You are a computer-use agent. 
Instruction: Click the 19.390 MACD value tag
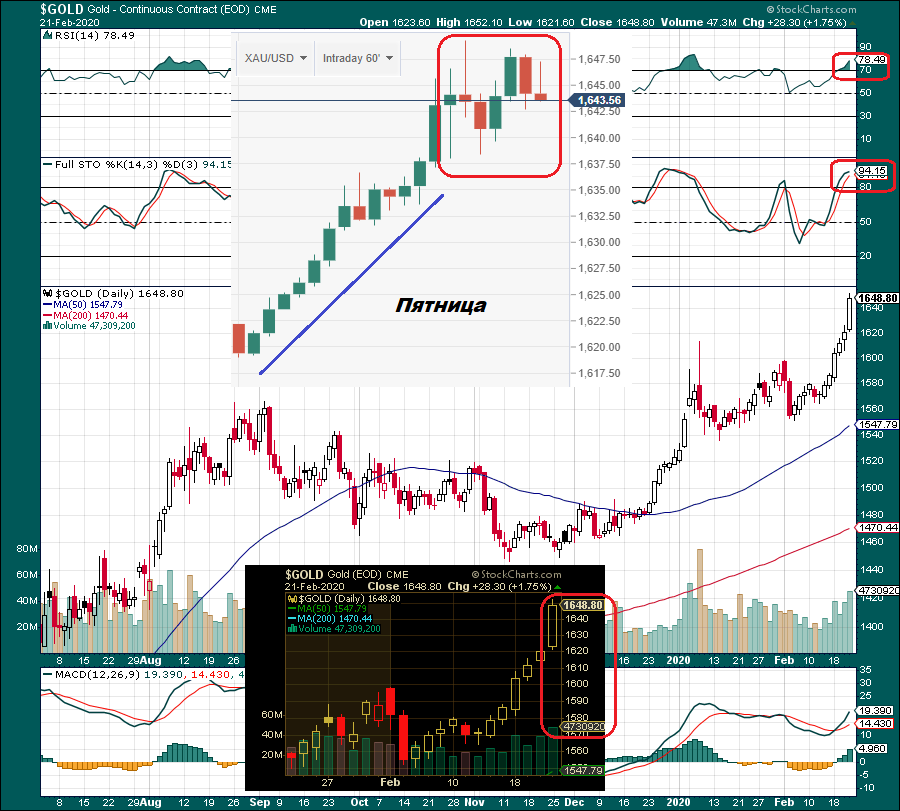coord(875,711)
